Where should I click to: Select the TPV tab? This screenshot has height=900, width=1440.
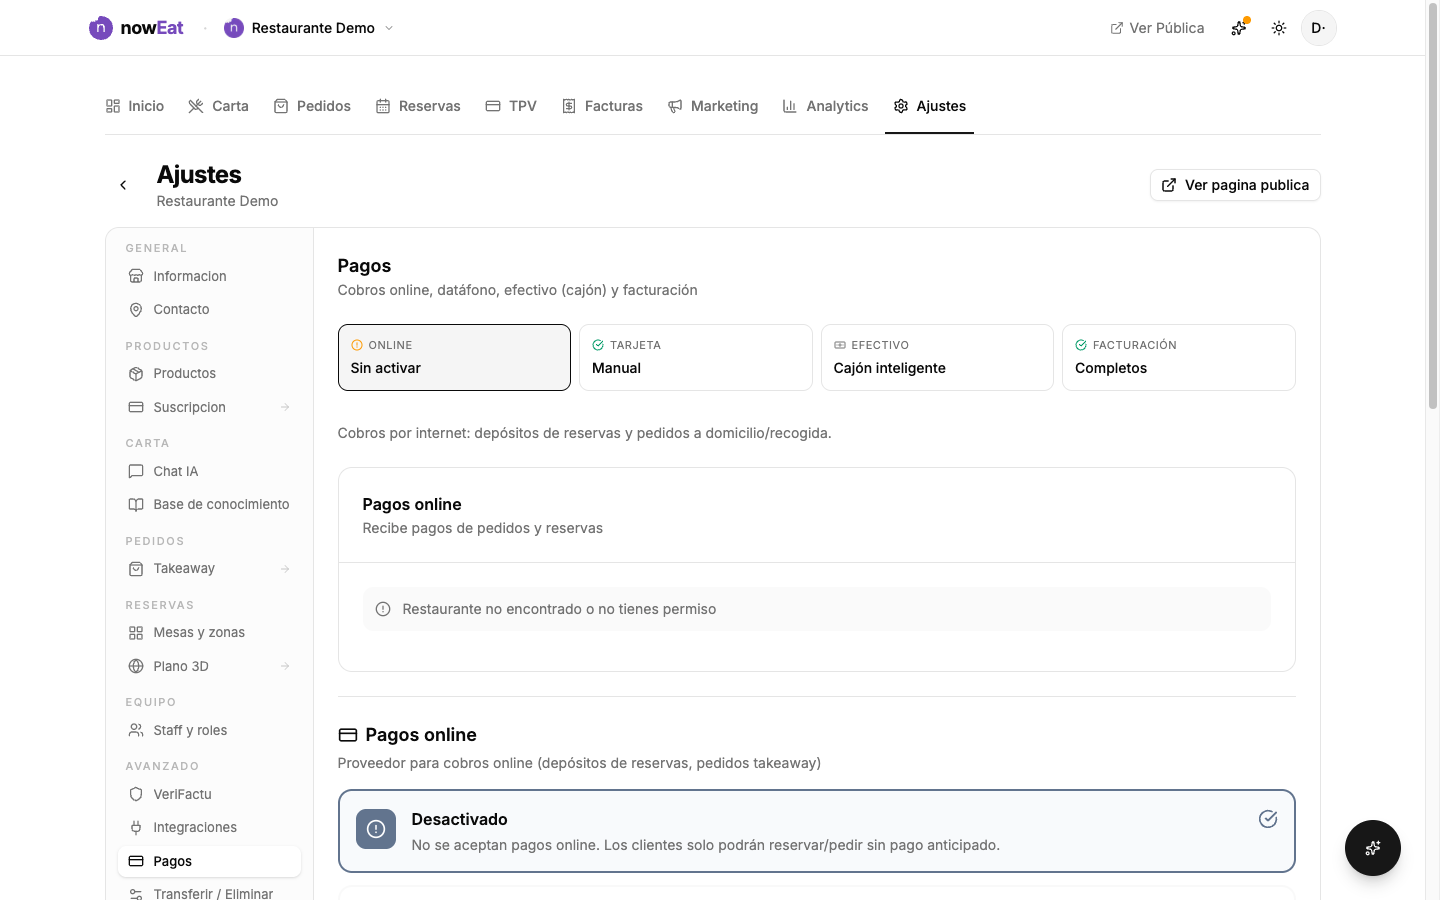511,106
